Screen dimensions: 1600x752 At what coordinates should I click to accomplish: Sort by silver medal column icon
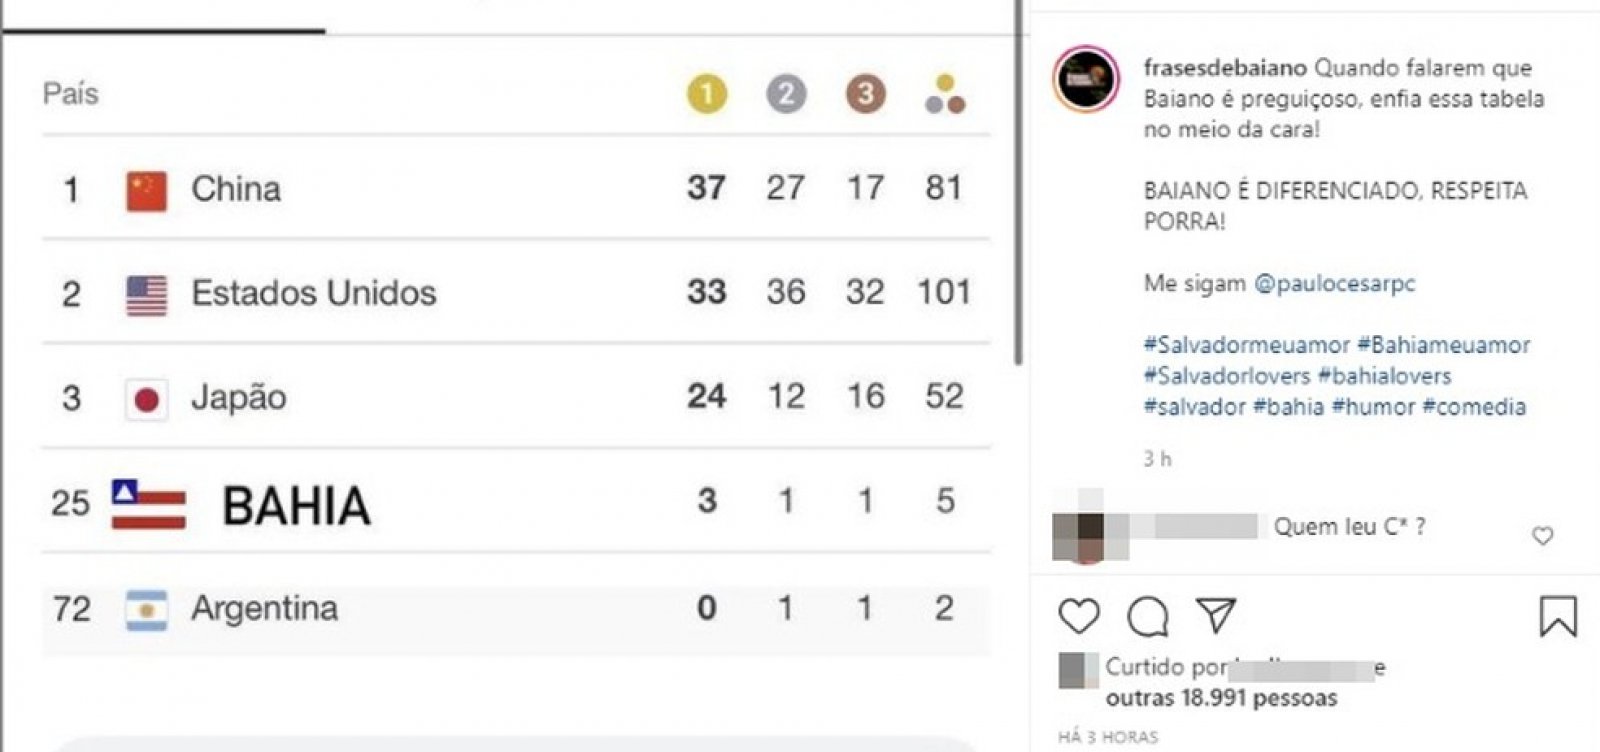point(786,94)
